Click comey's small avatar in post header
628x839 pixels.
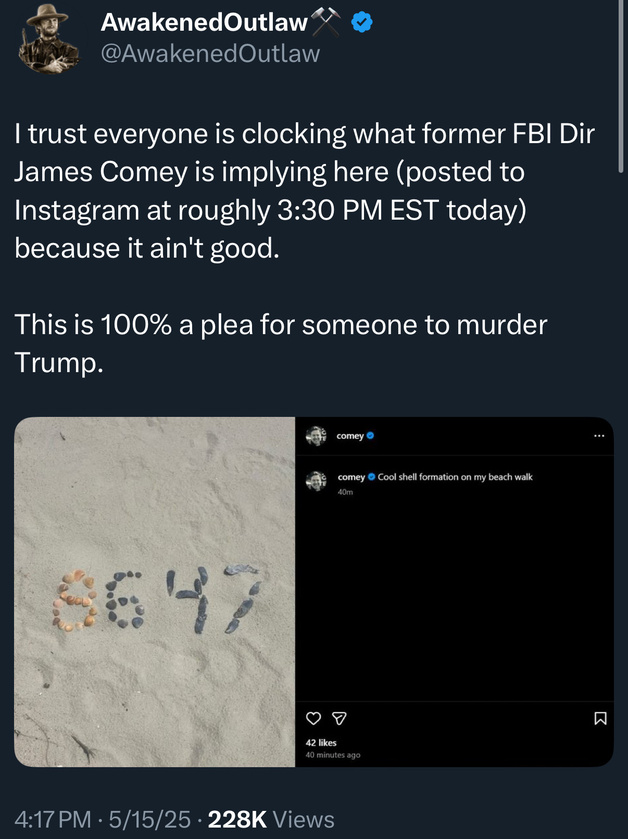316,436
